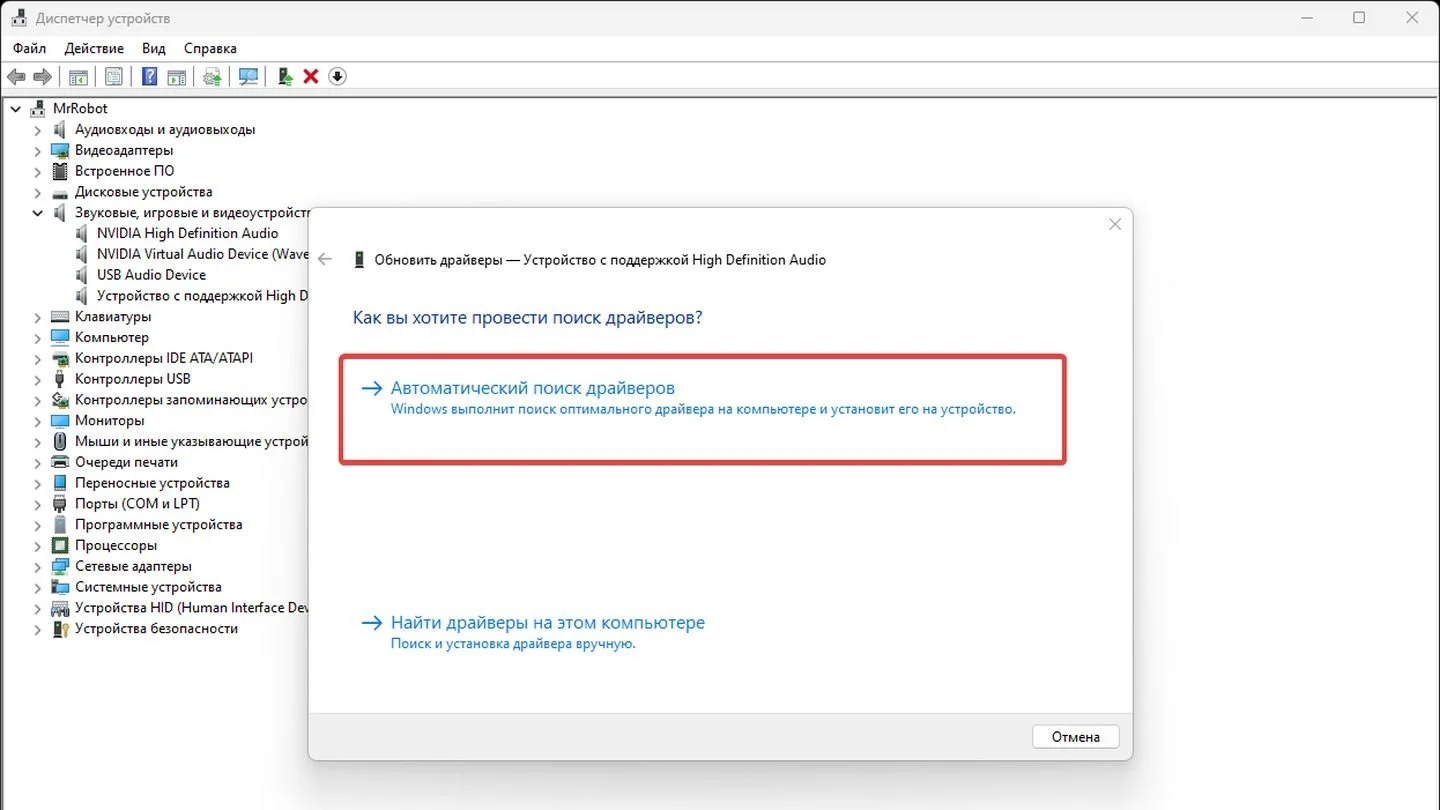
Task: Click the gray Back arrow in toolbar
Action: [16, 77]
